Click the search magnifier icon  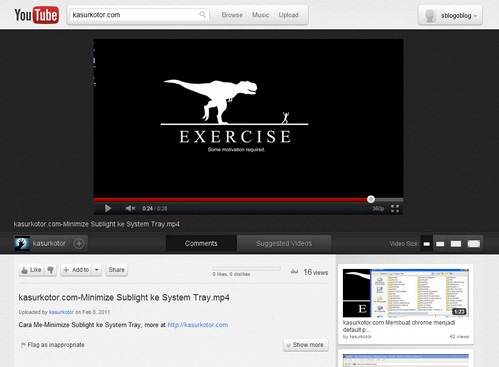202,14
